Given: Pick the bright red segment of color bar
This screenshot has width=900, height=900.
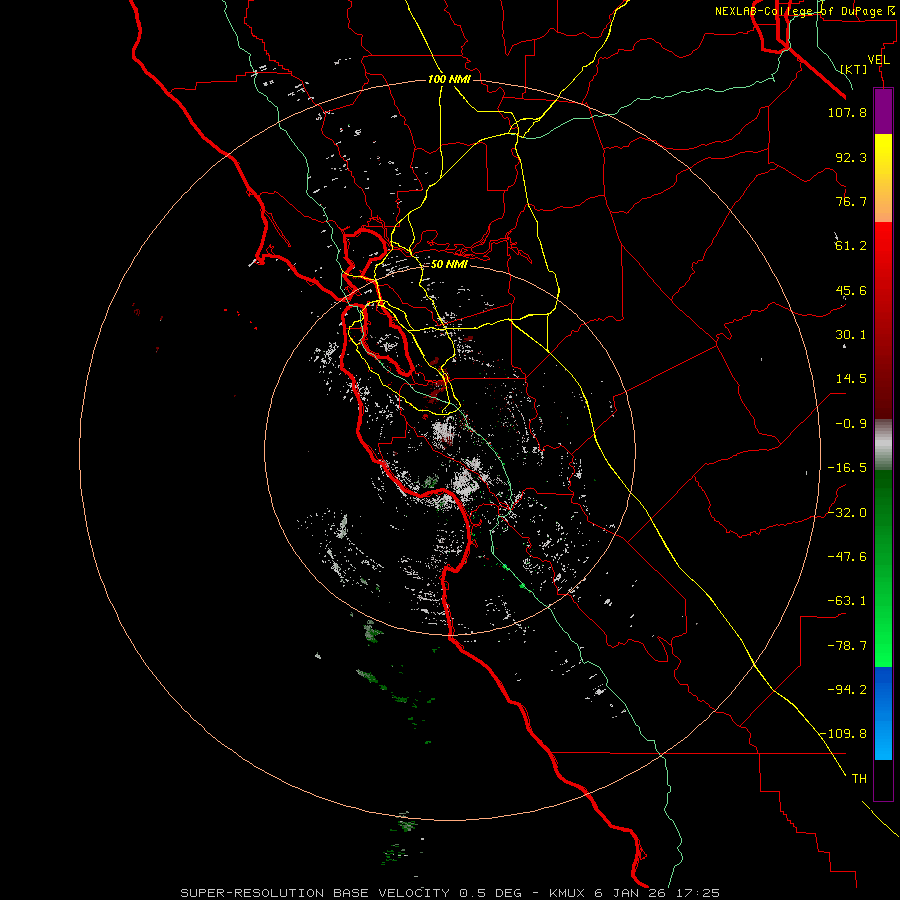Looking at the screenshot, I should (883, 266).
